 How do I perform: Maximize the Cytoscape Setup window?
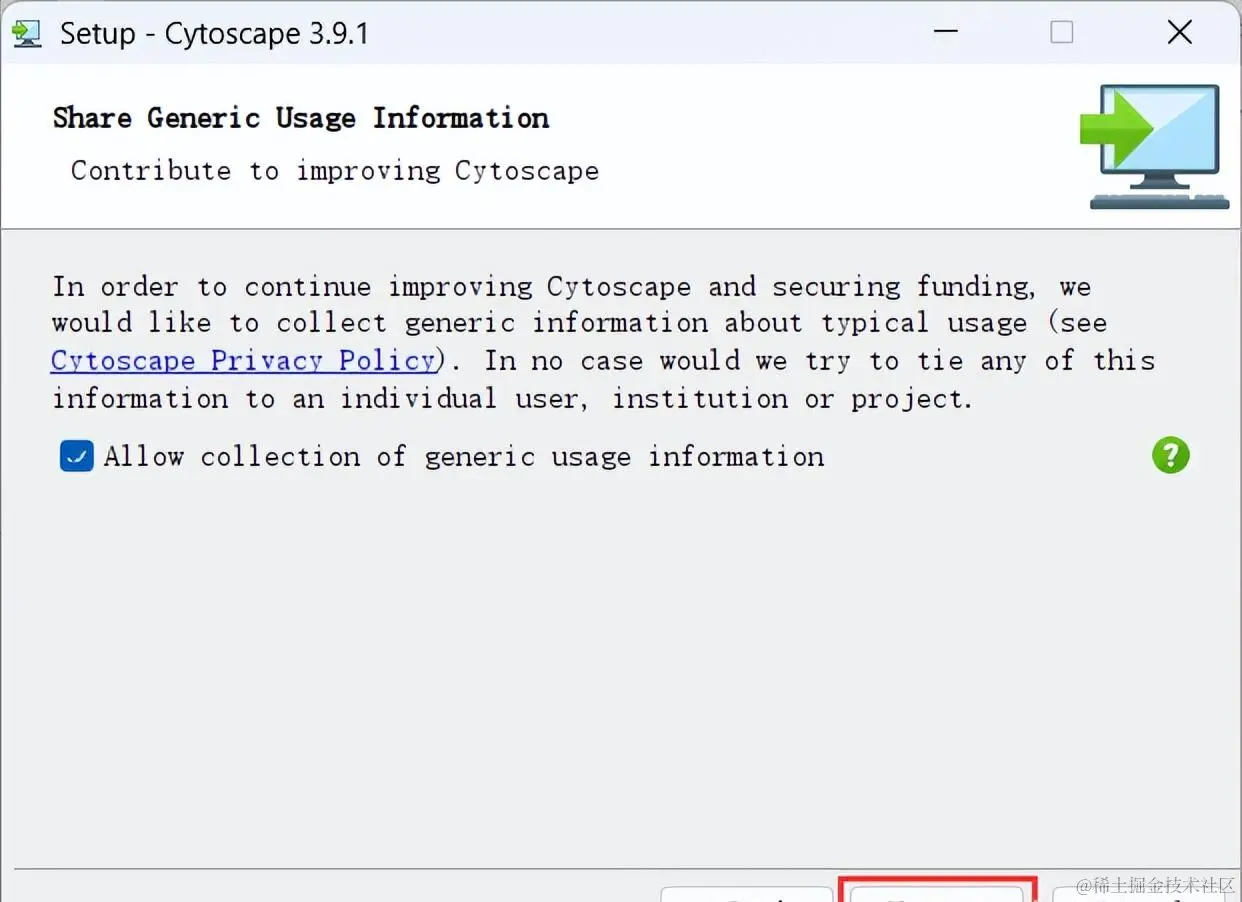(1062, 33)
